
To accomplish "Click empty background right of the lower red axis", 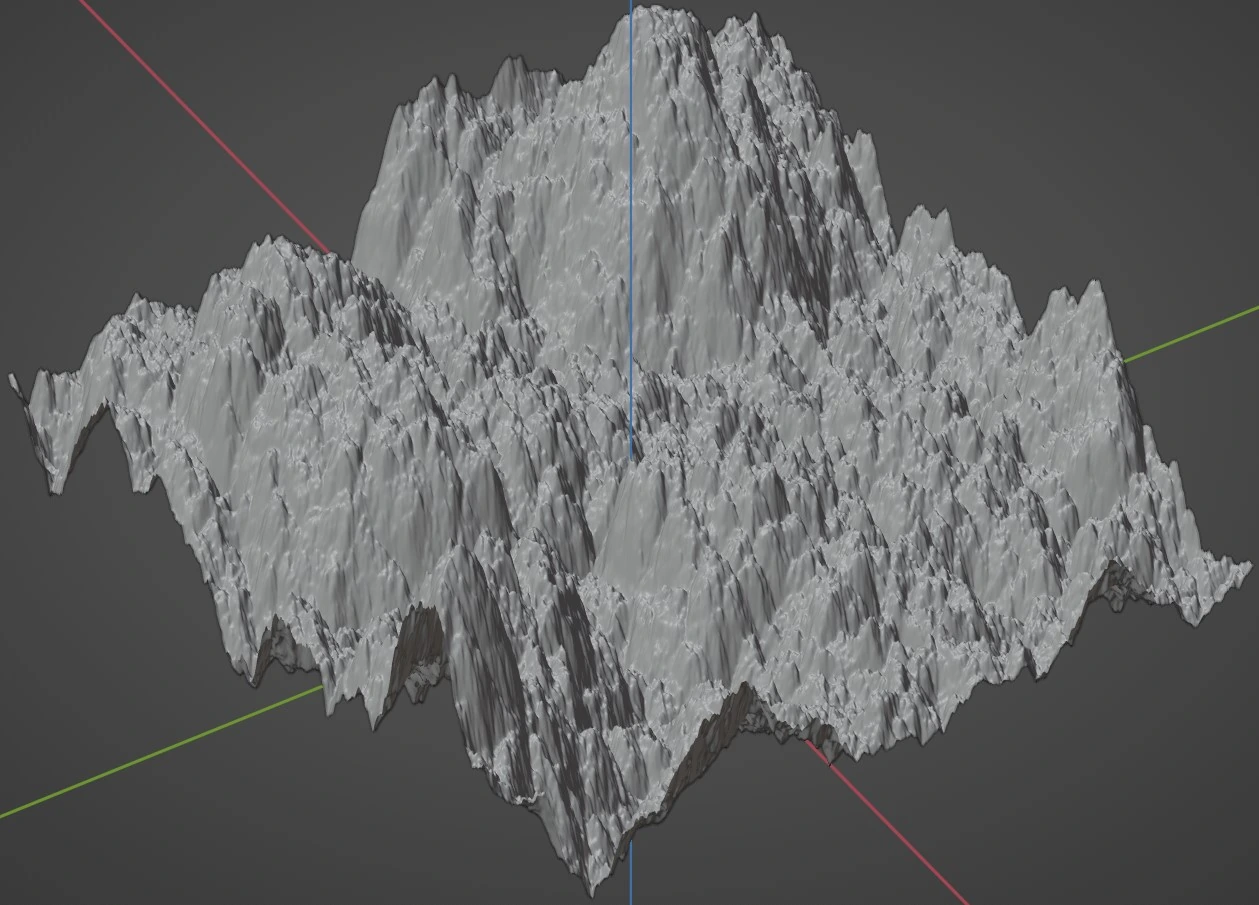I will pos(1100,800).
